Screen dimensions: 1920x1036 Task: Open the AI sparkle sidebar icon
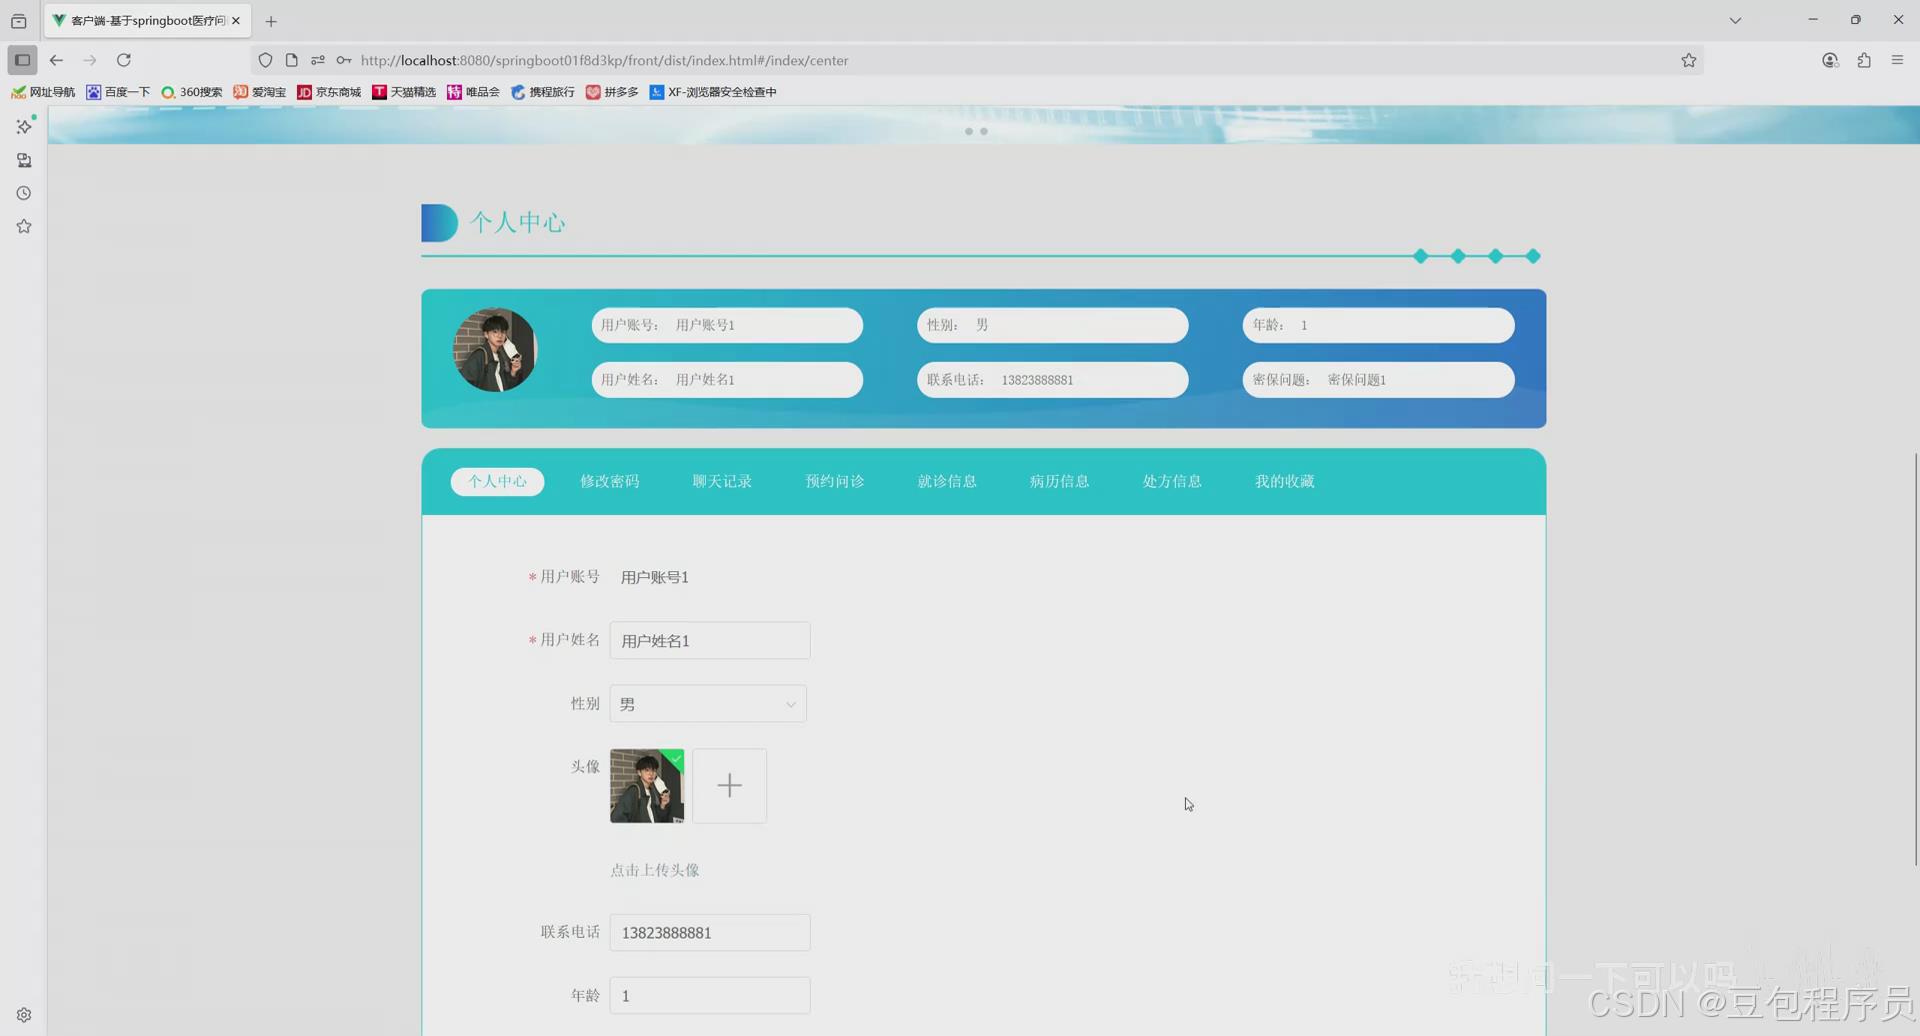(x=24, y=127)
